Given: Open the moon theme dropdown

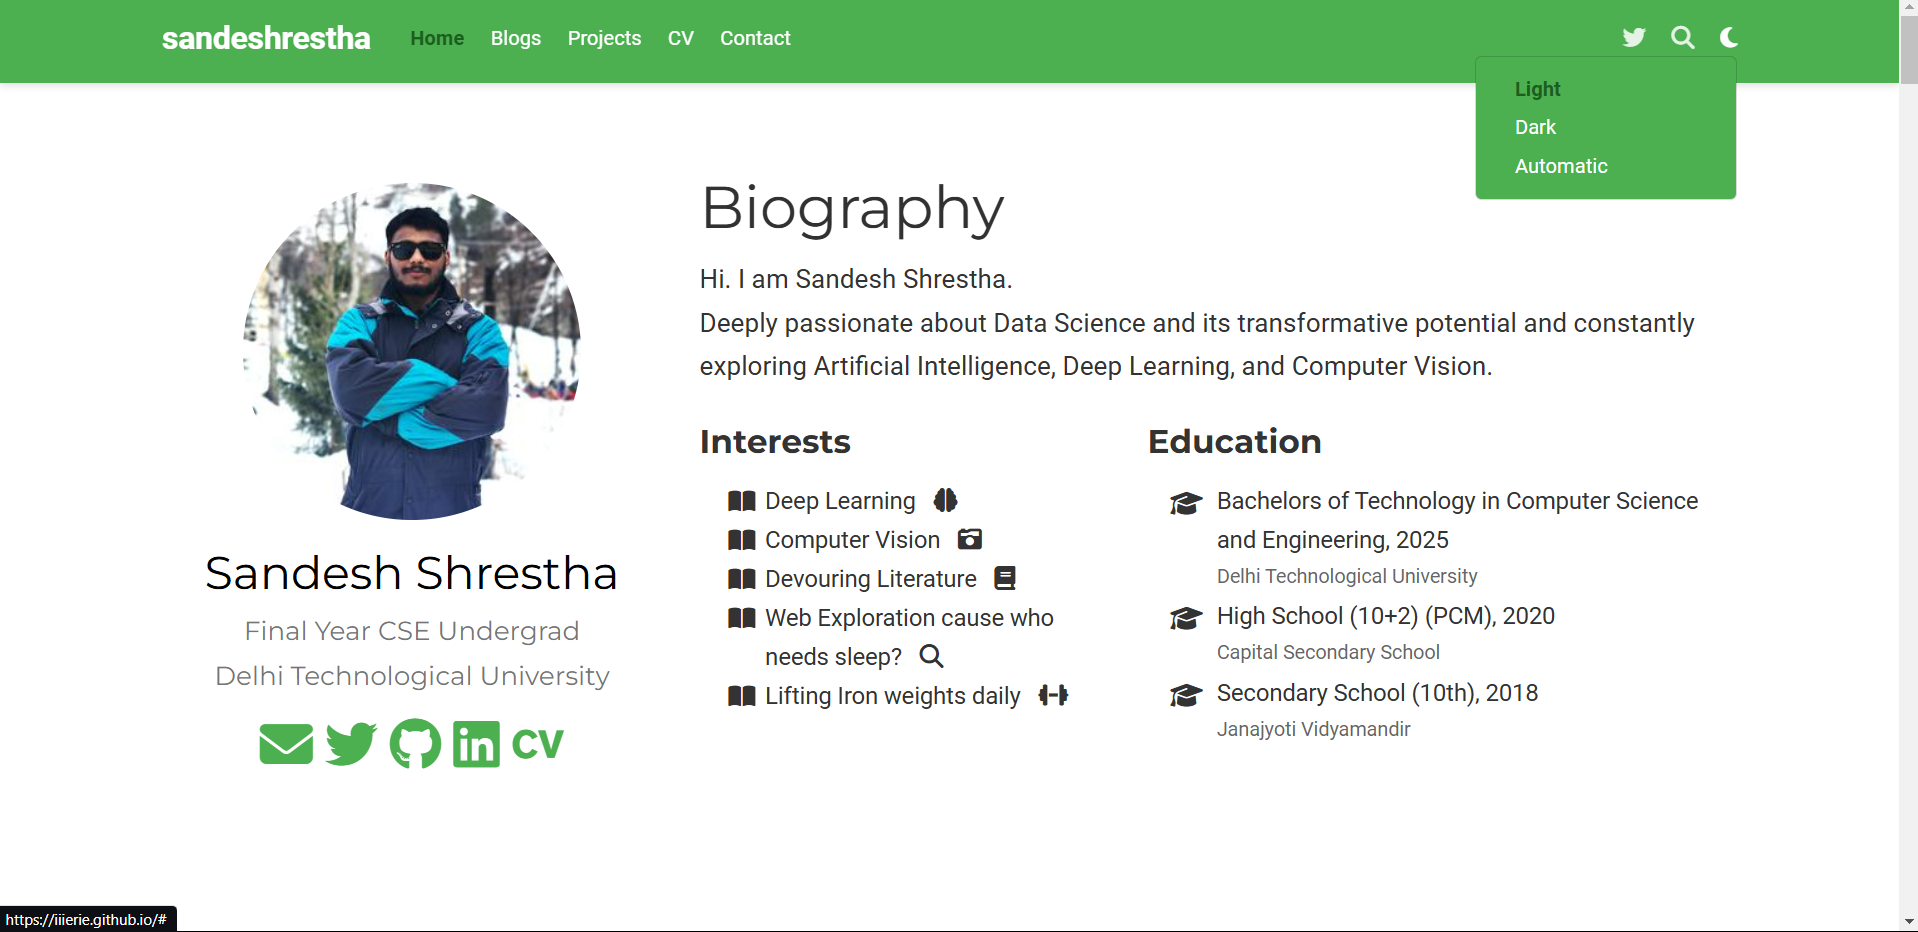Looking at the screenshot, I should [1728, 37].
